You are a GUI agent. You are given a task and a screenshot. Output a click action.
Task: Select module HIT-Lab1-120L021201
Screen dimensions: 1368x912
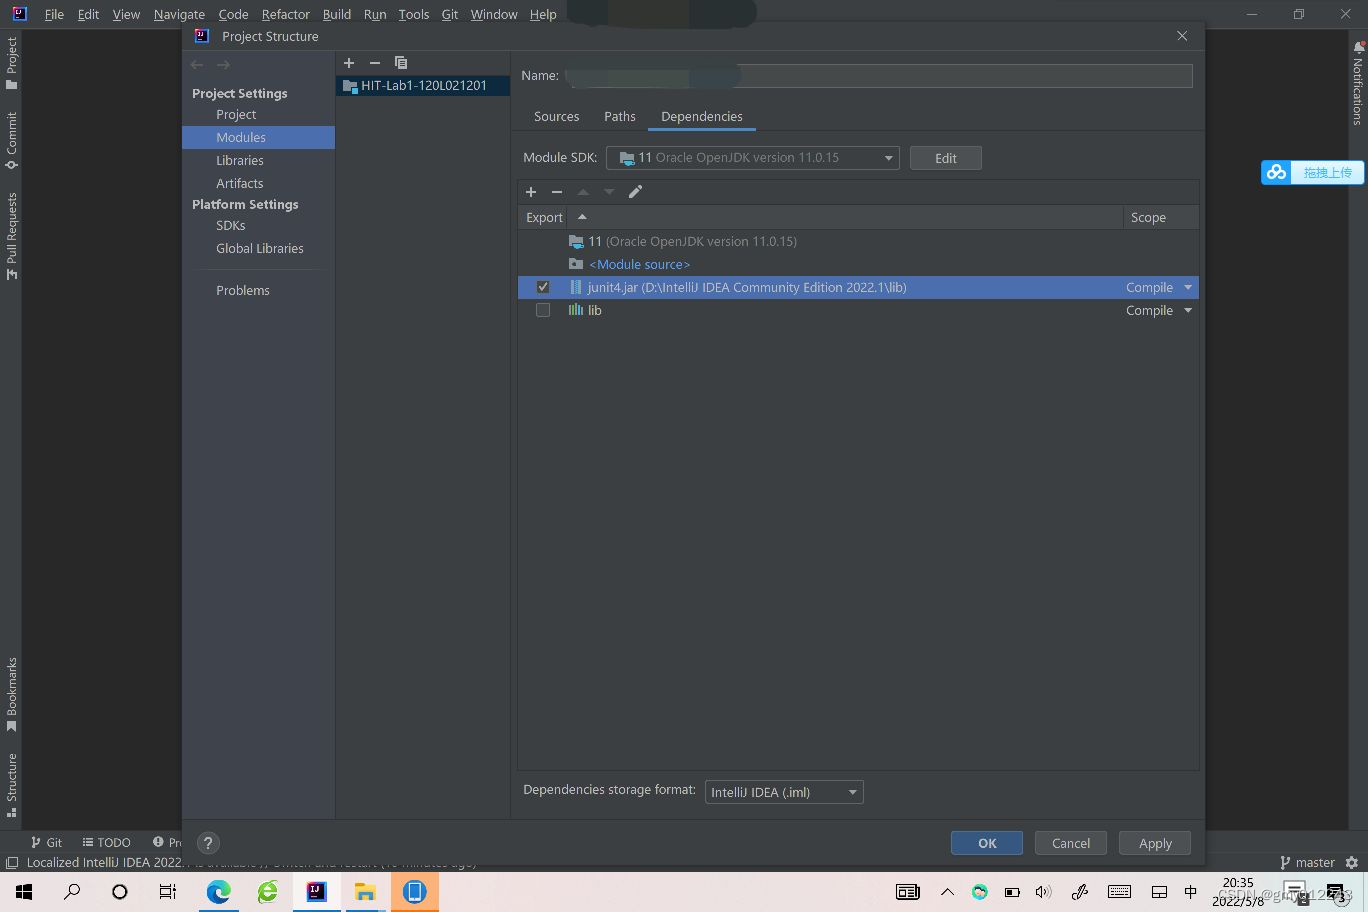coord(423,85)
